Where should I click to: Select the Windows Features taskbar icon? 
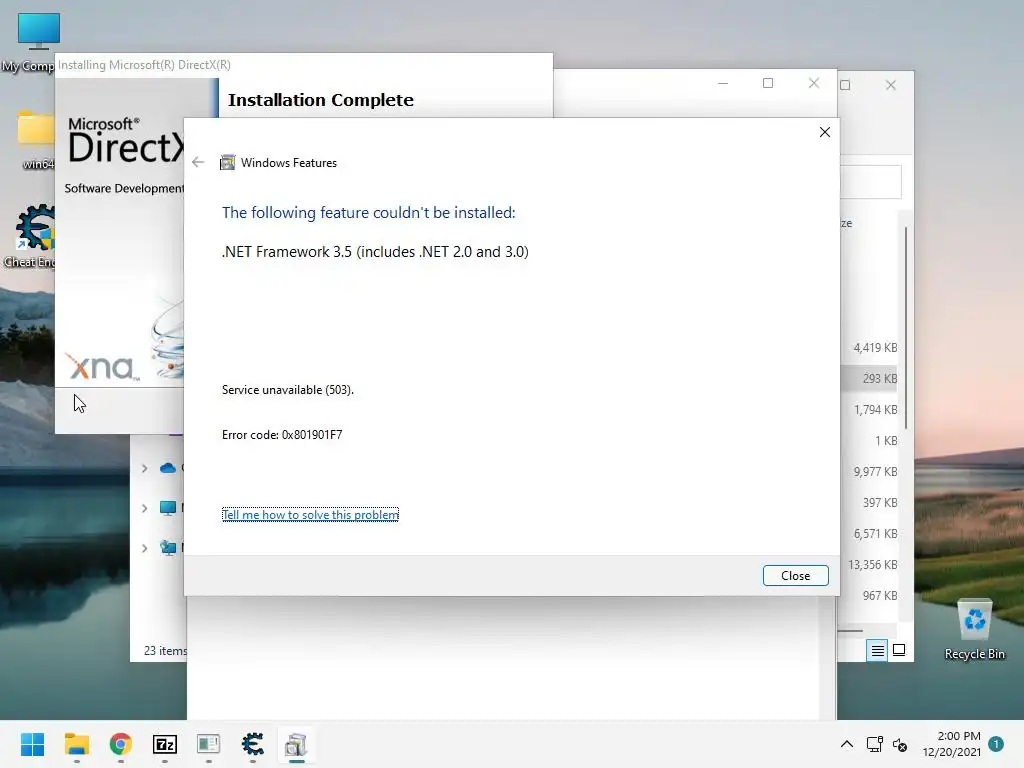coord(296,744)
